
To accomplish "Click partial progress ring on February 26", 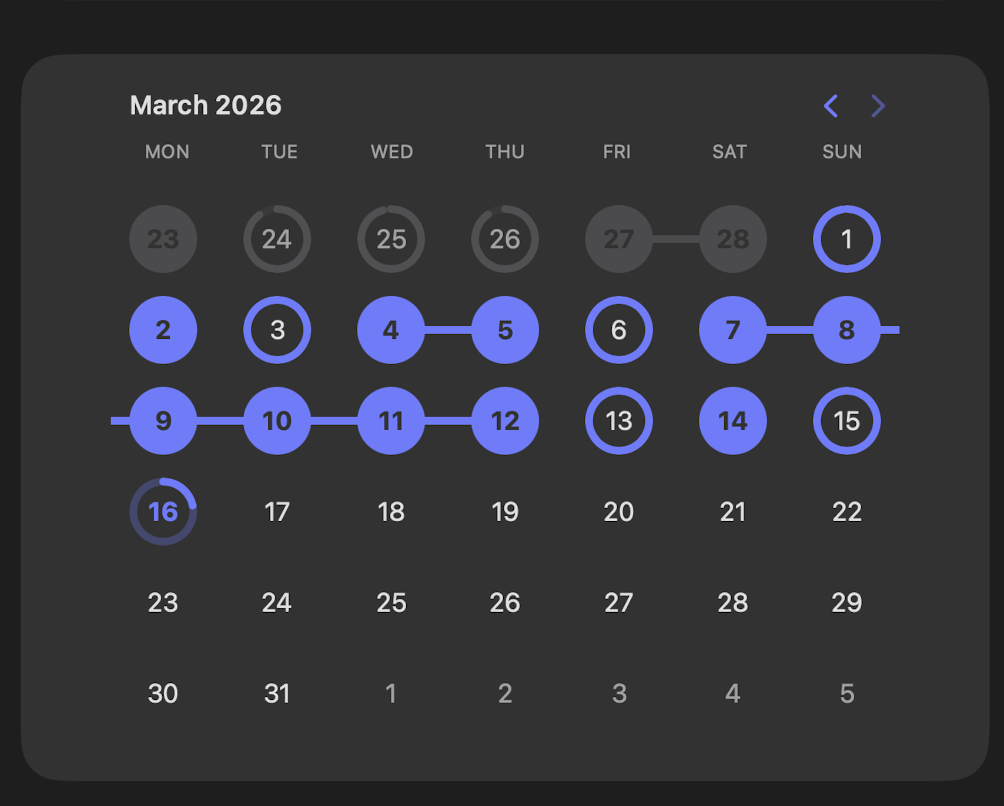I will point(505,240).
